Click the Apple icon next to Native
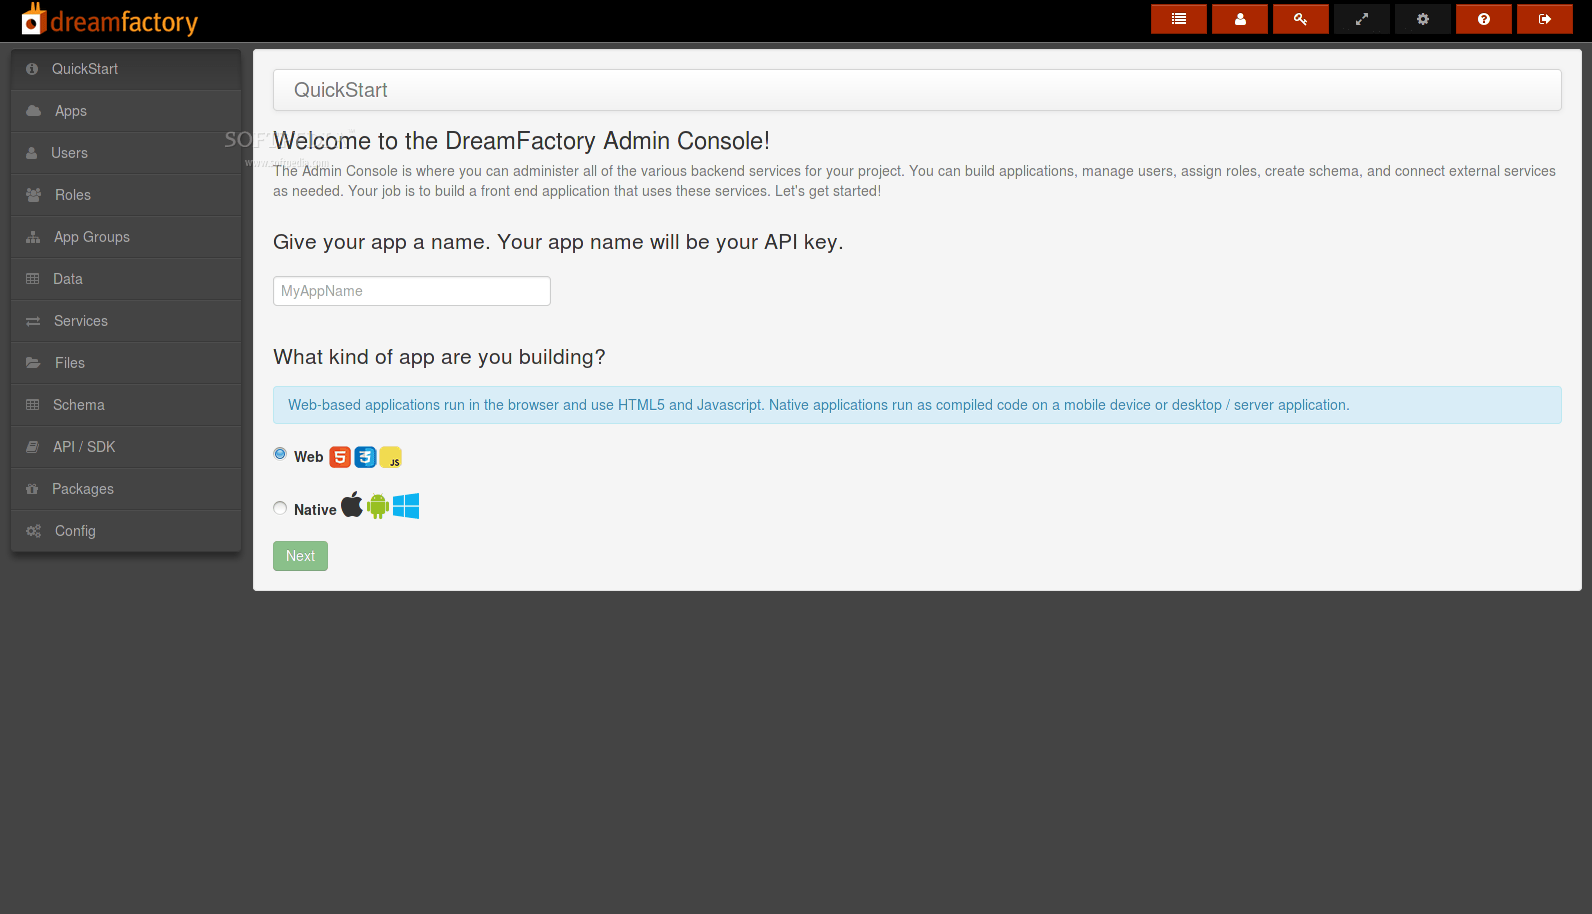 pyautogui.click(x=352, y=505)
